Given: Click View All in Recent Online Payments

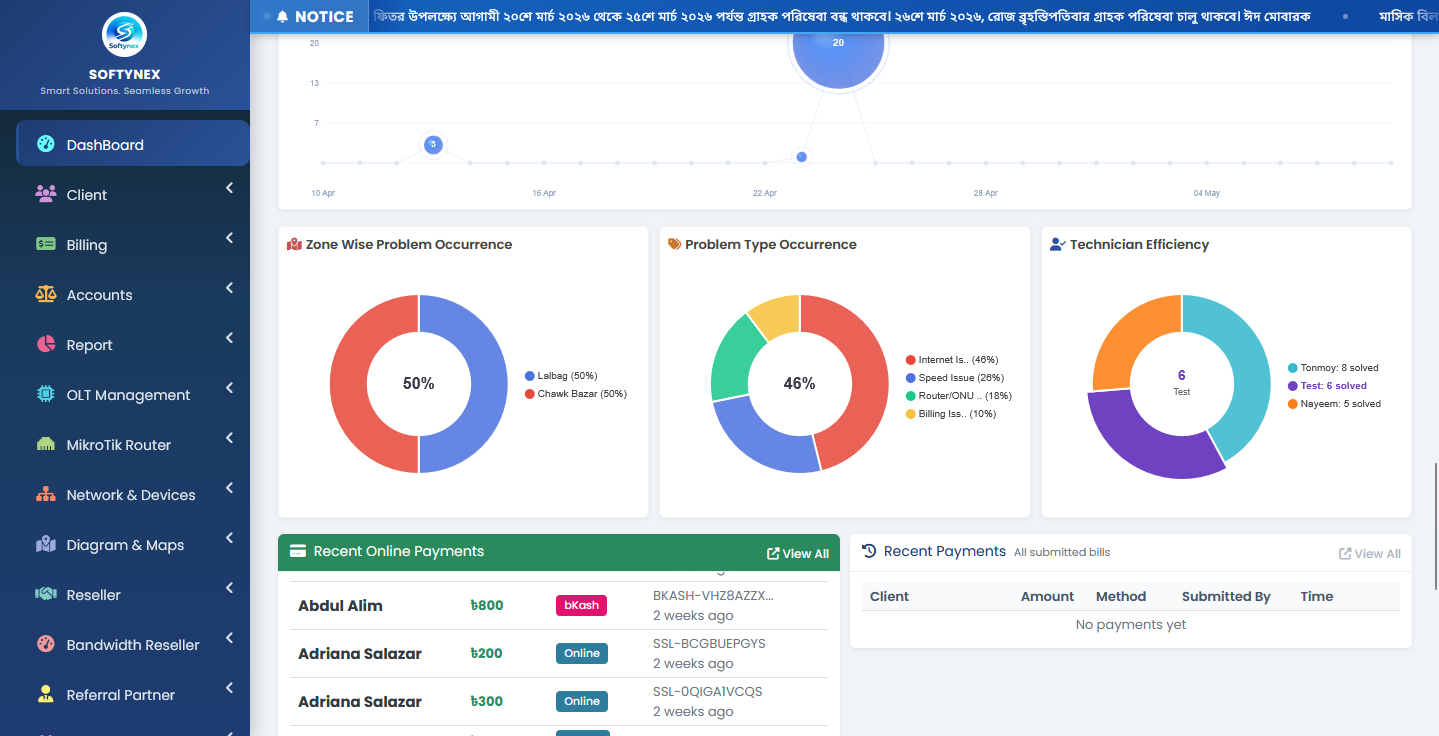Looking at the screenshot, I should 798,553.
